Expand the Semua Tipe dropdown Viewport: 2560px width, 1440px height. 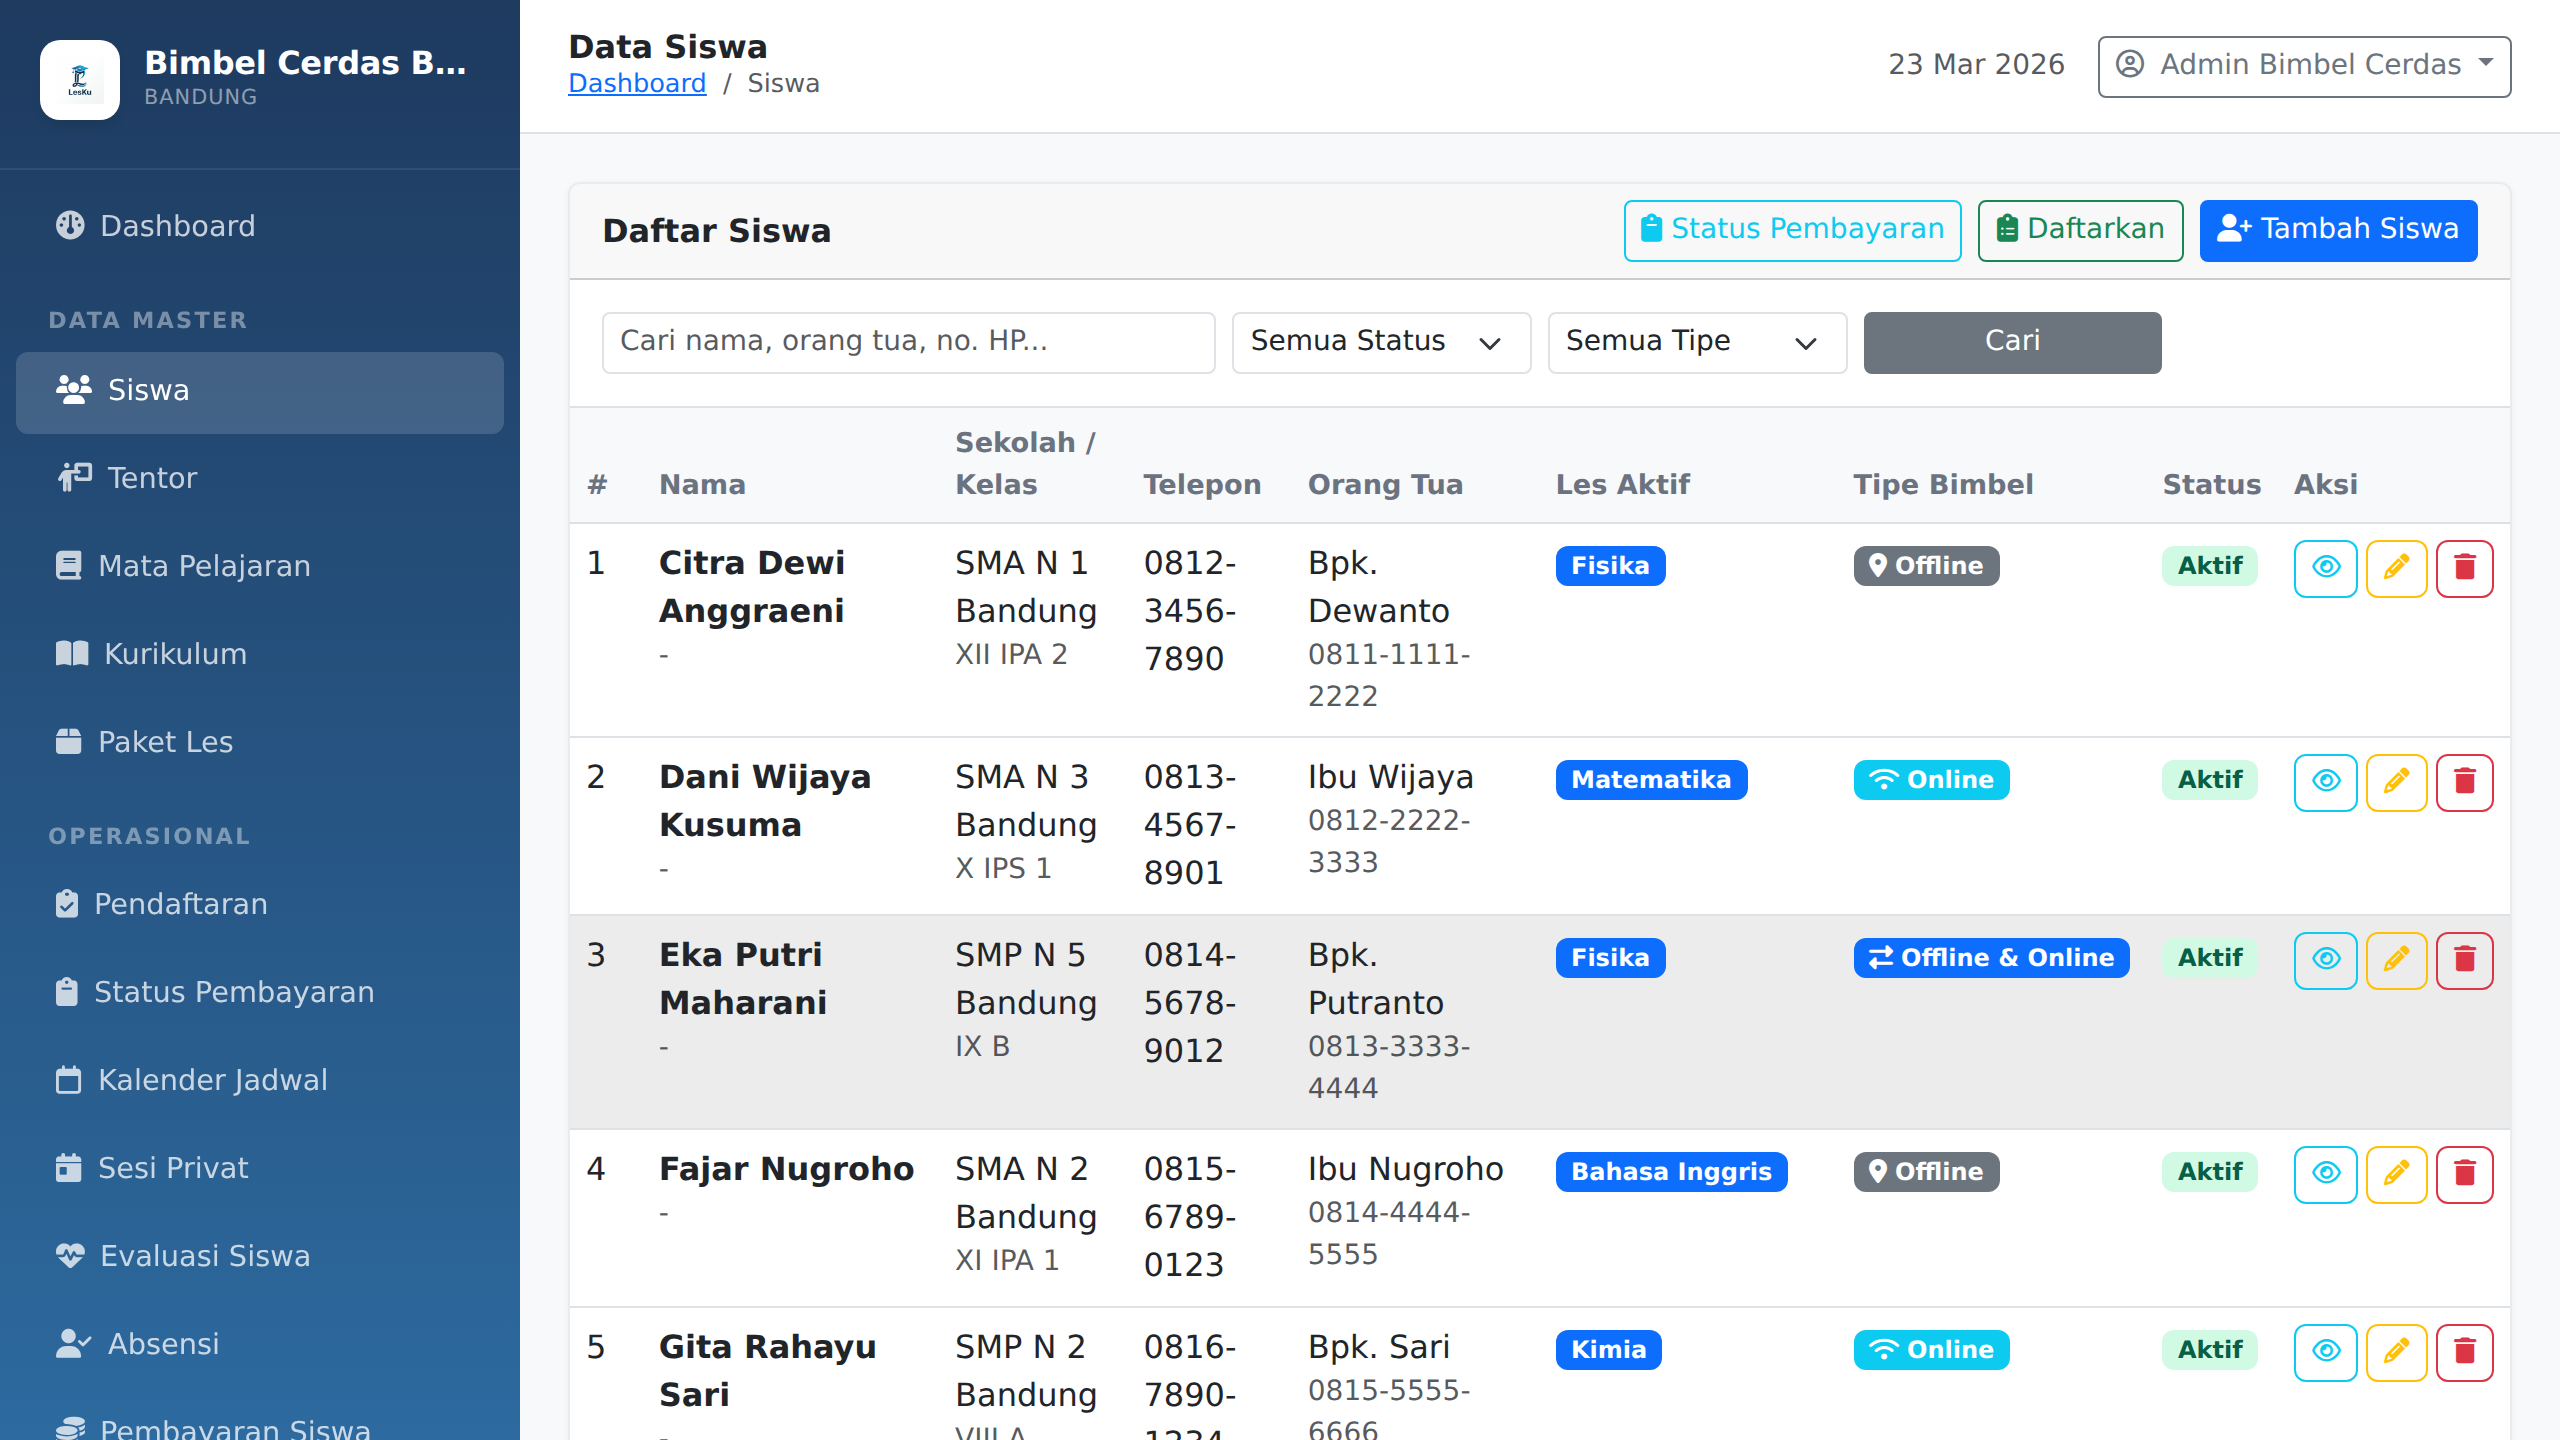(x=1696, y=342)
